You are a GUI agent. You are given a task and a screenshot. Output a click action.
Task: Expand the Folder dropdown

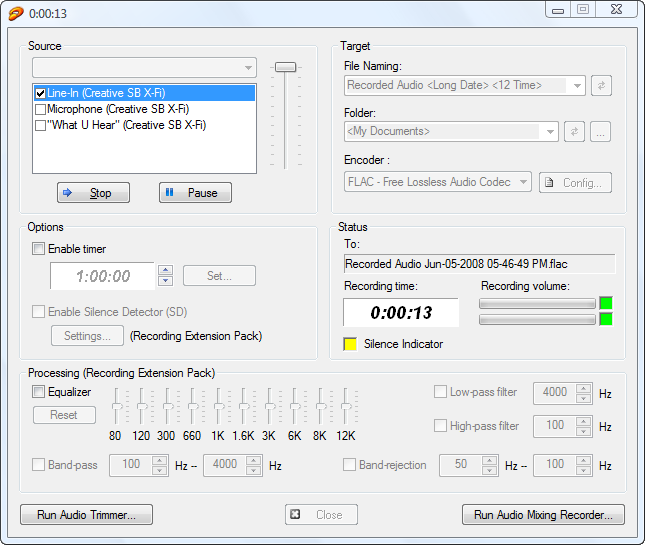(x=550, y=132)
